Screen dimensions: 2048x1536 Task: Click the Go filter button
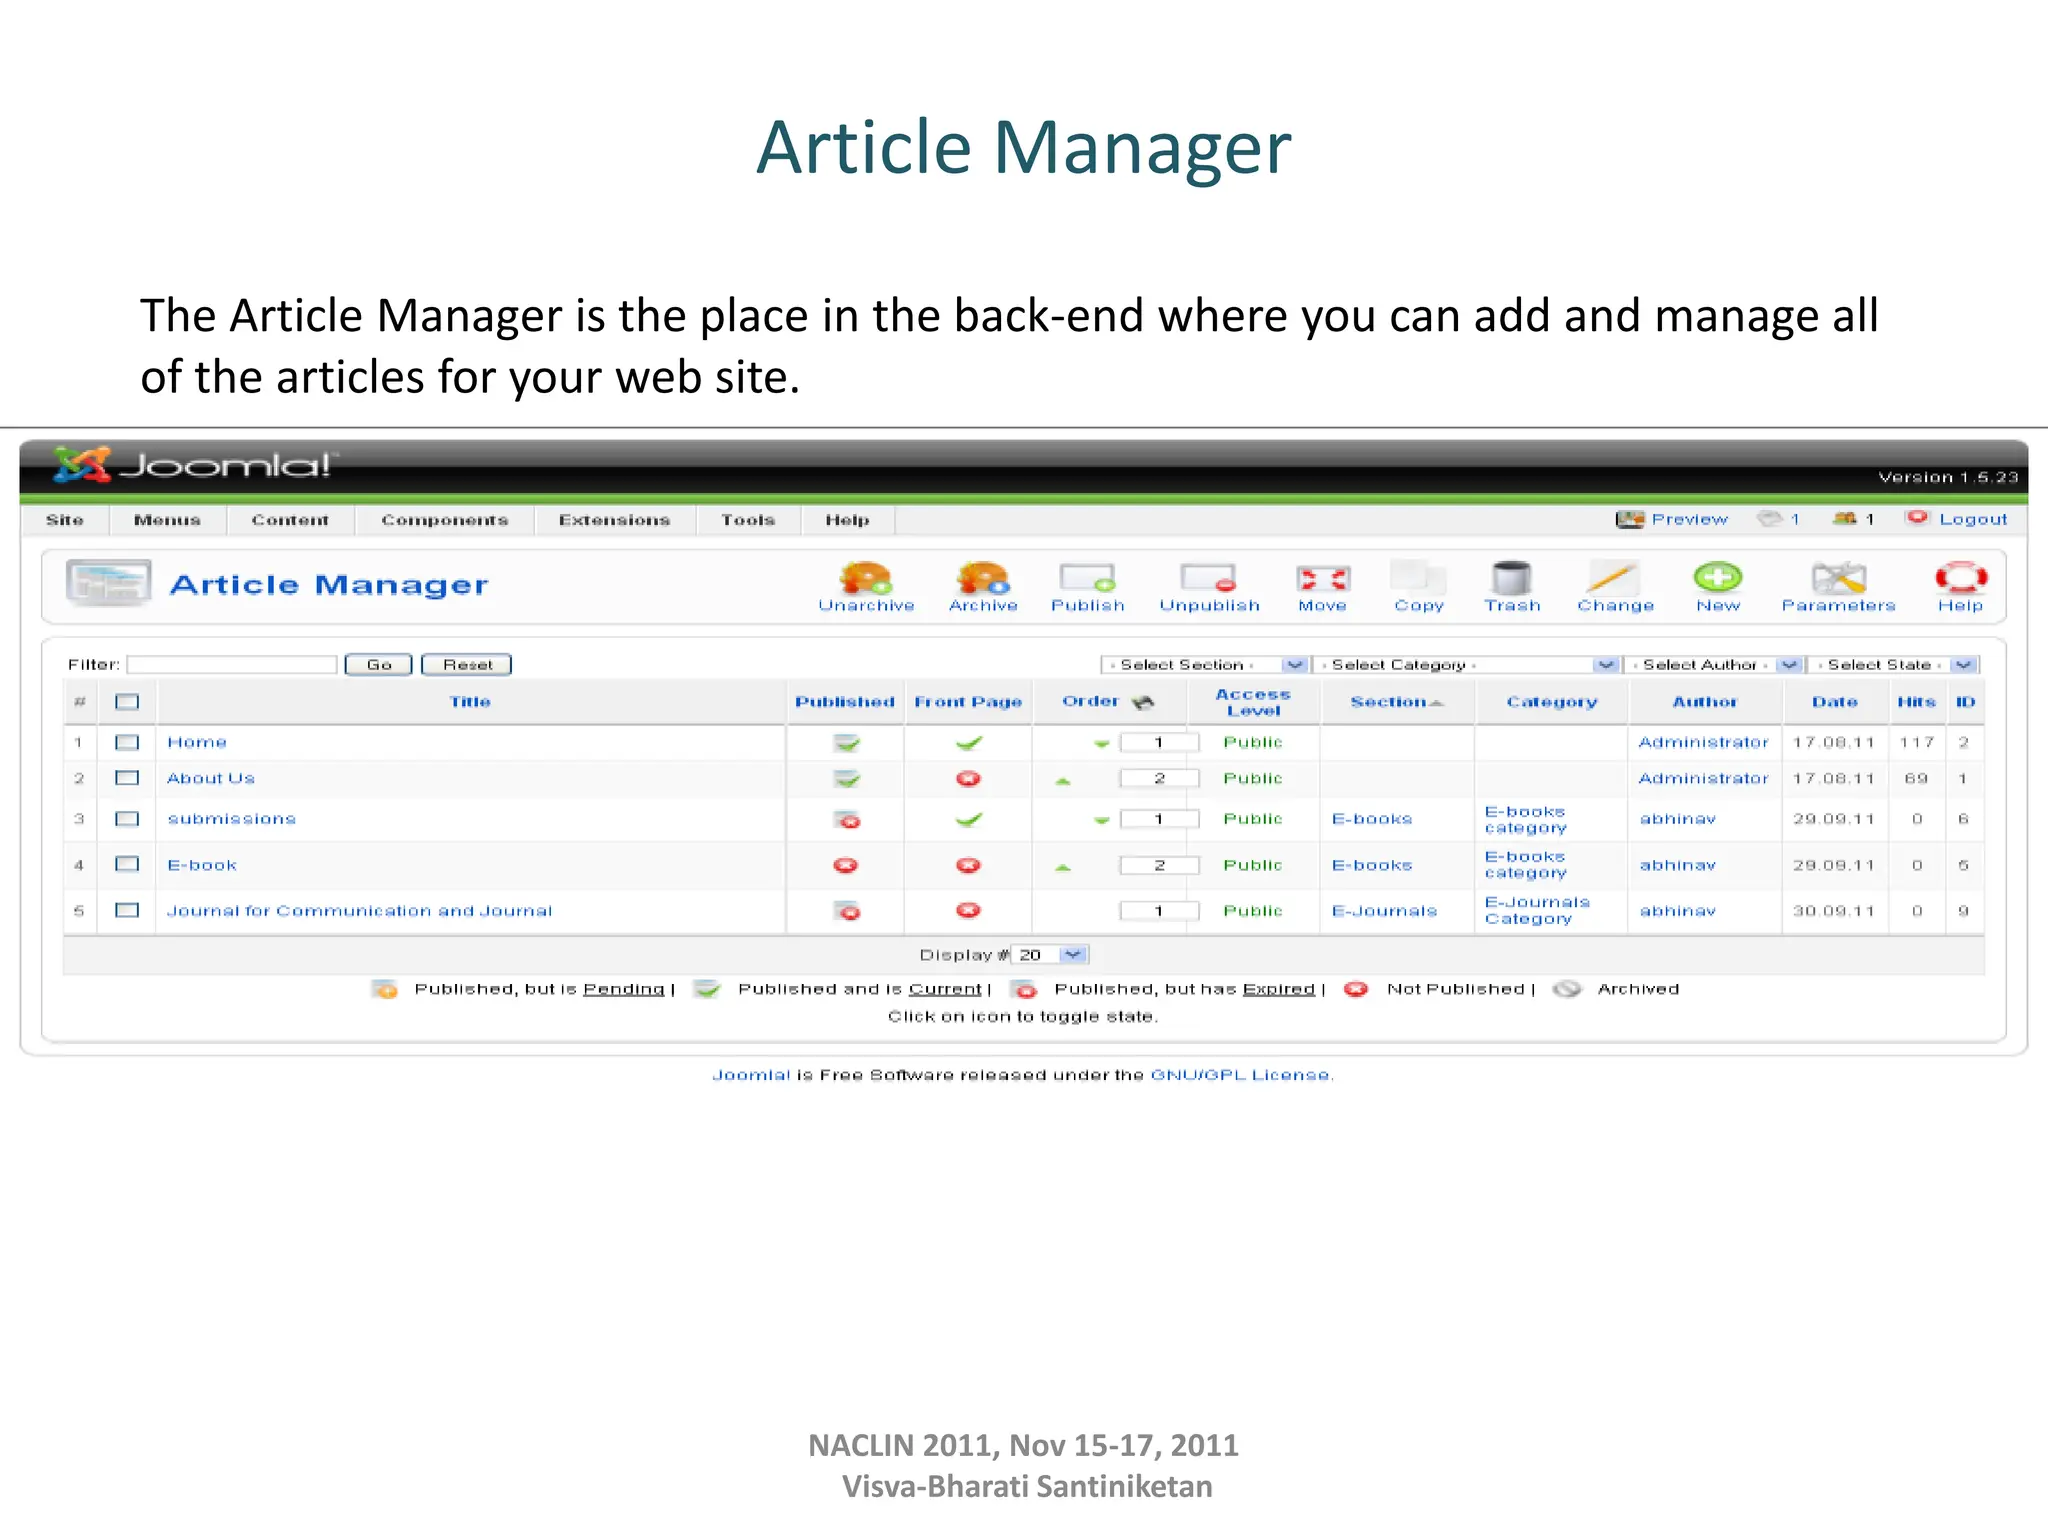tap(378, 665)
